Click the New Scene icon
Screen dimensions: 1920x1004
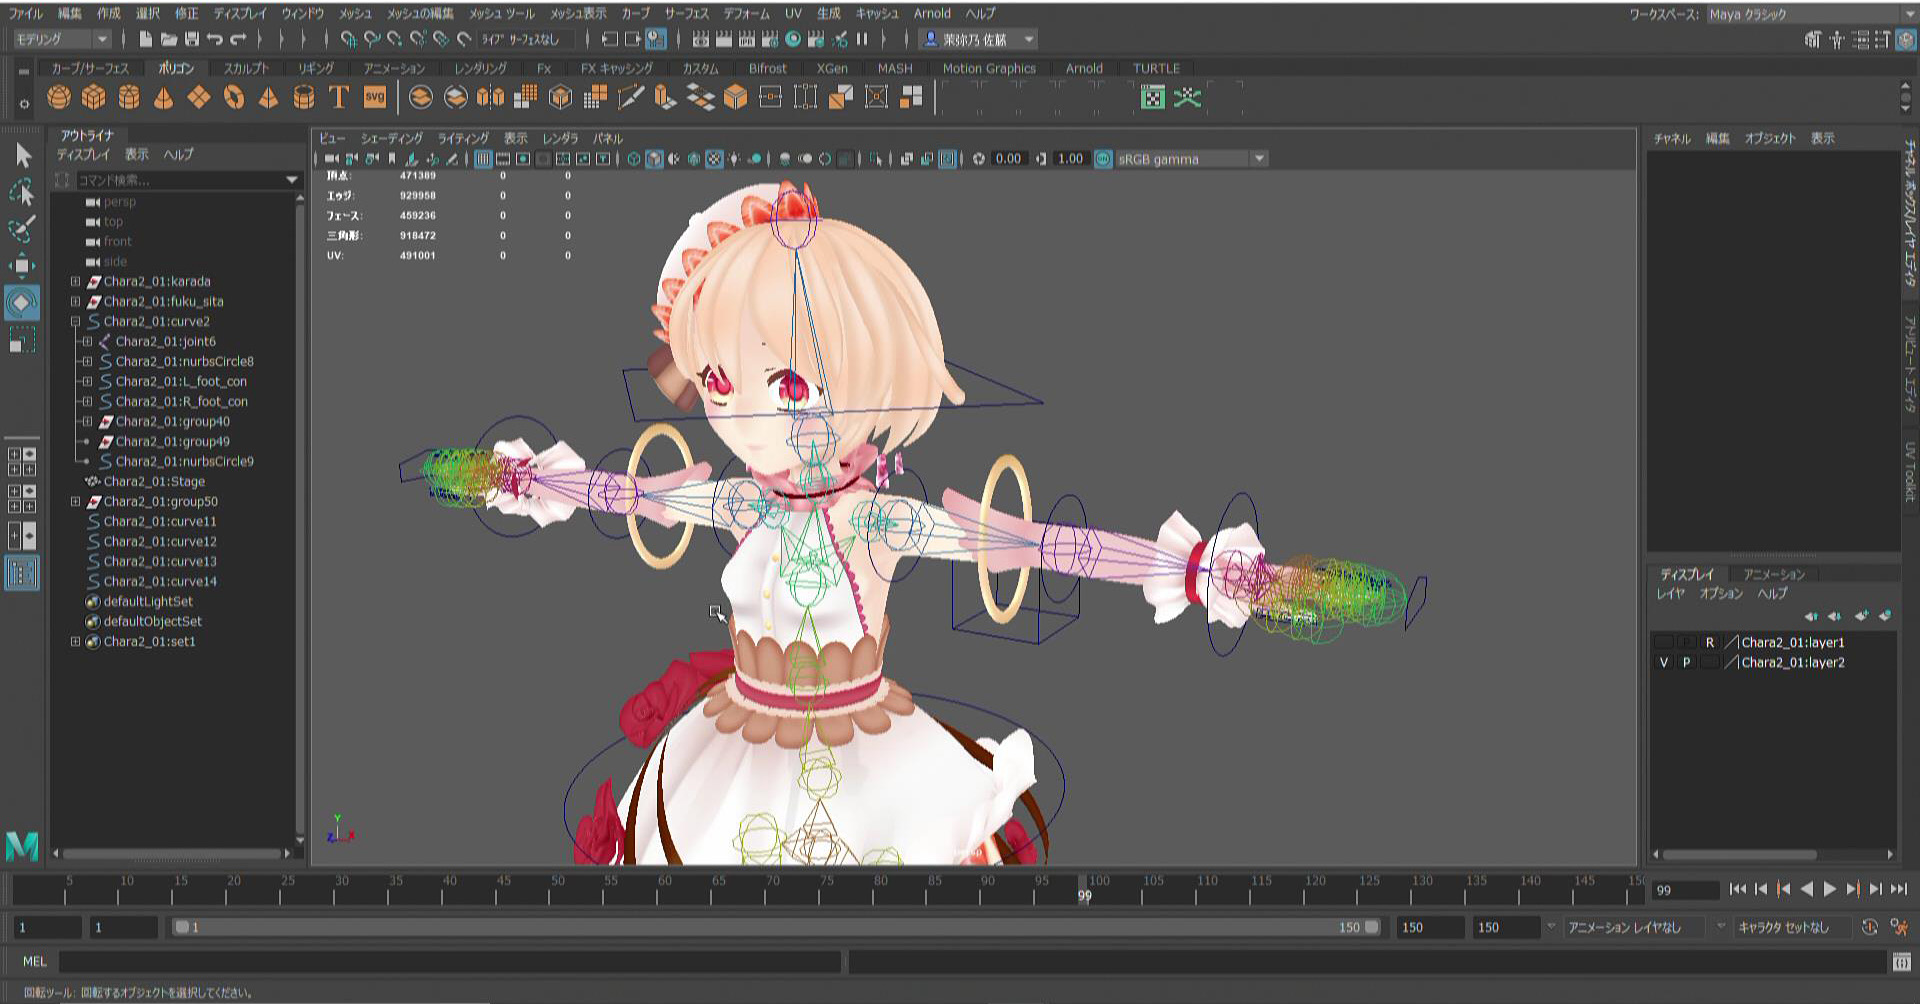click(146, 40)
